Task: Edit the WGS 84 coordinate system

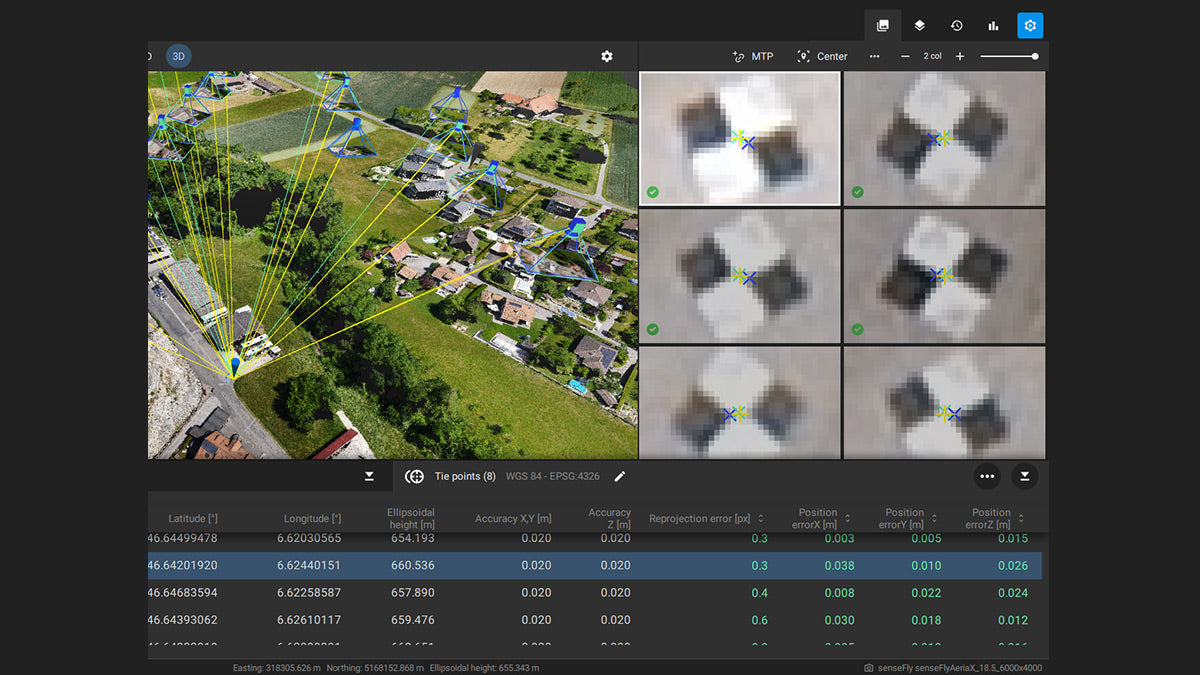Action: (620, 477)
